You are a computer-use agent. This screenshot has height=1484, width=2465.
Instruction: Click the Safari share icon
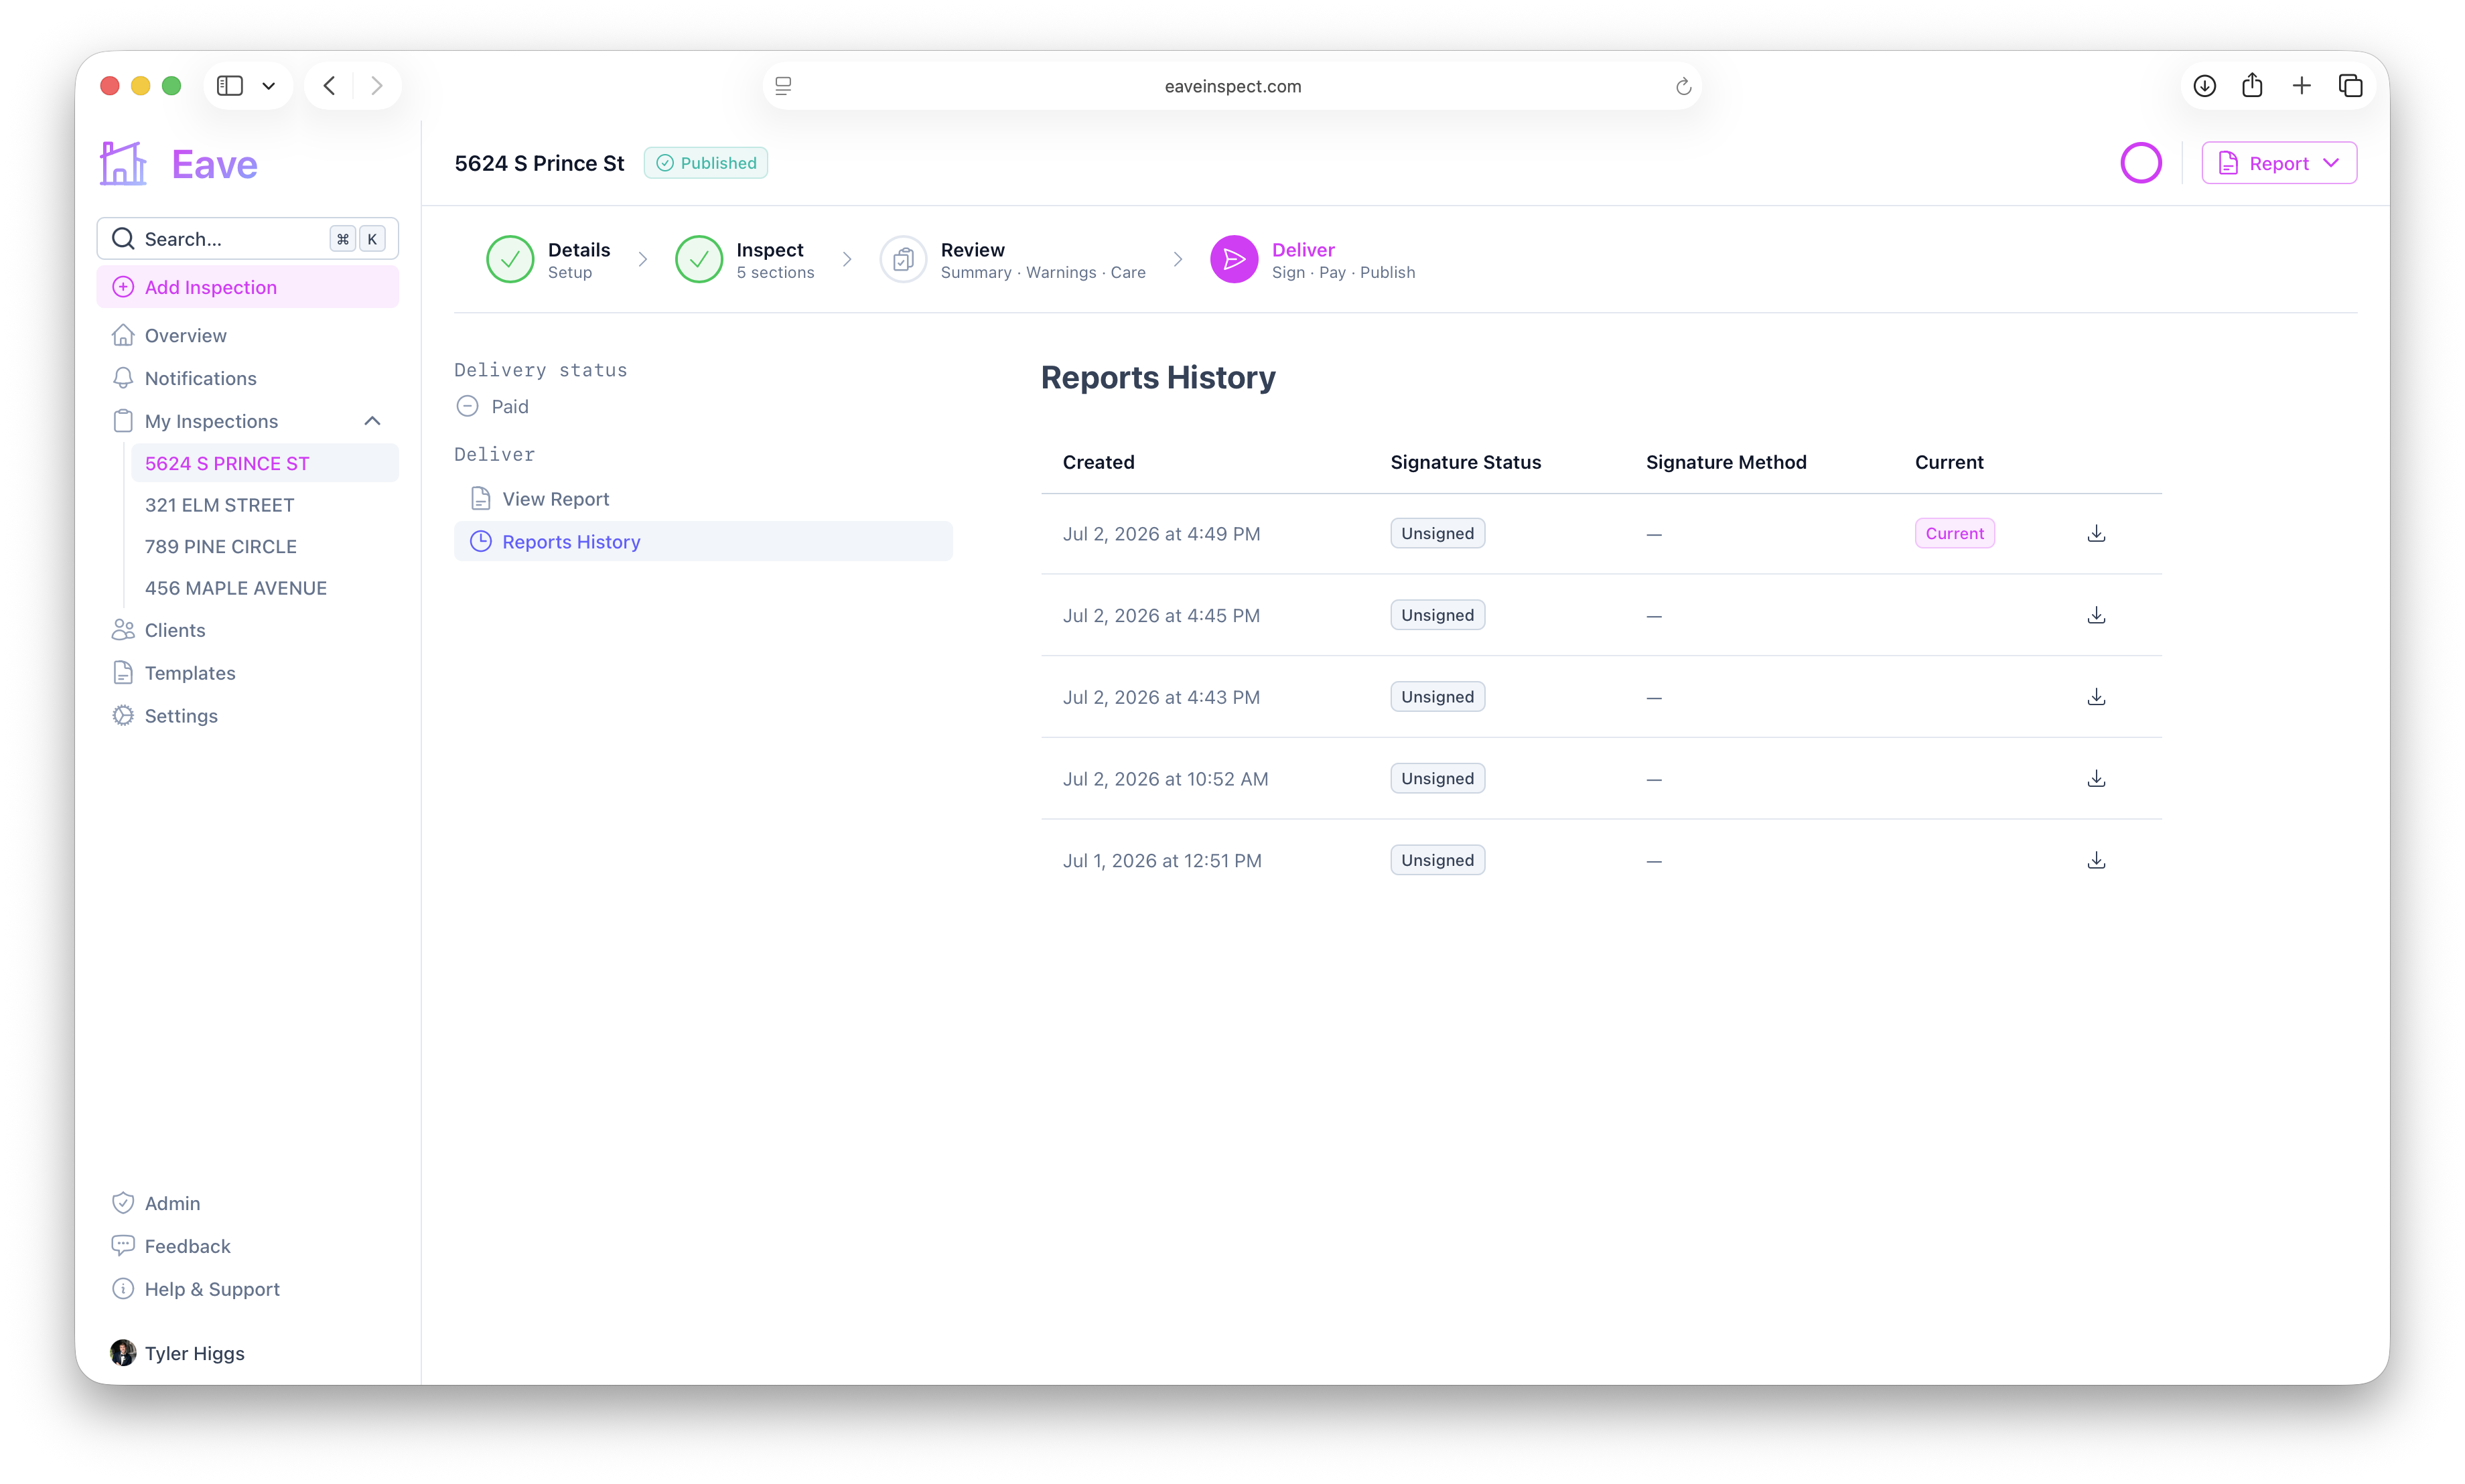2252,86
